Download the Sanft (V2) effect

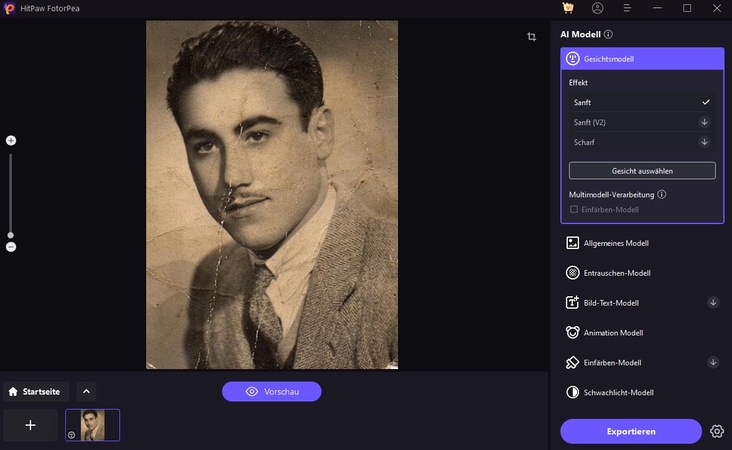[705, 122]
